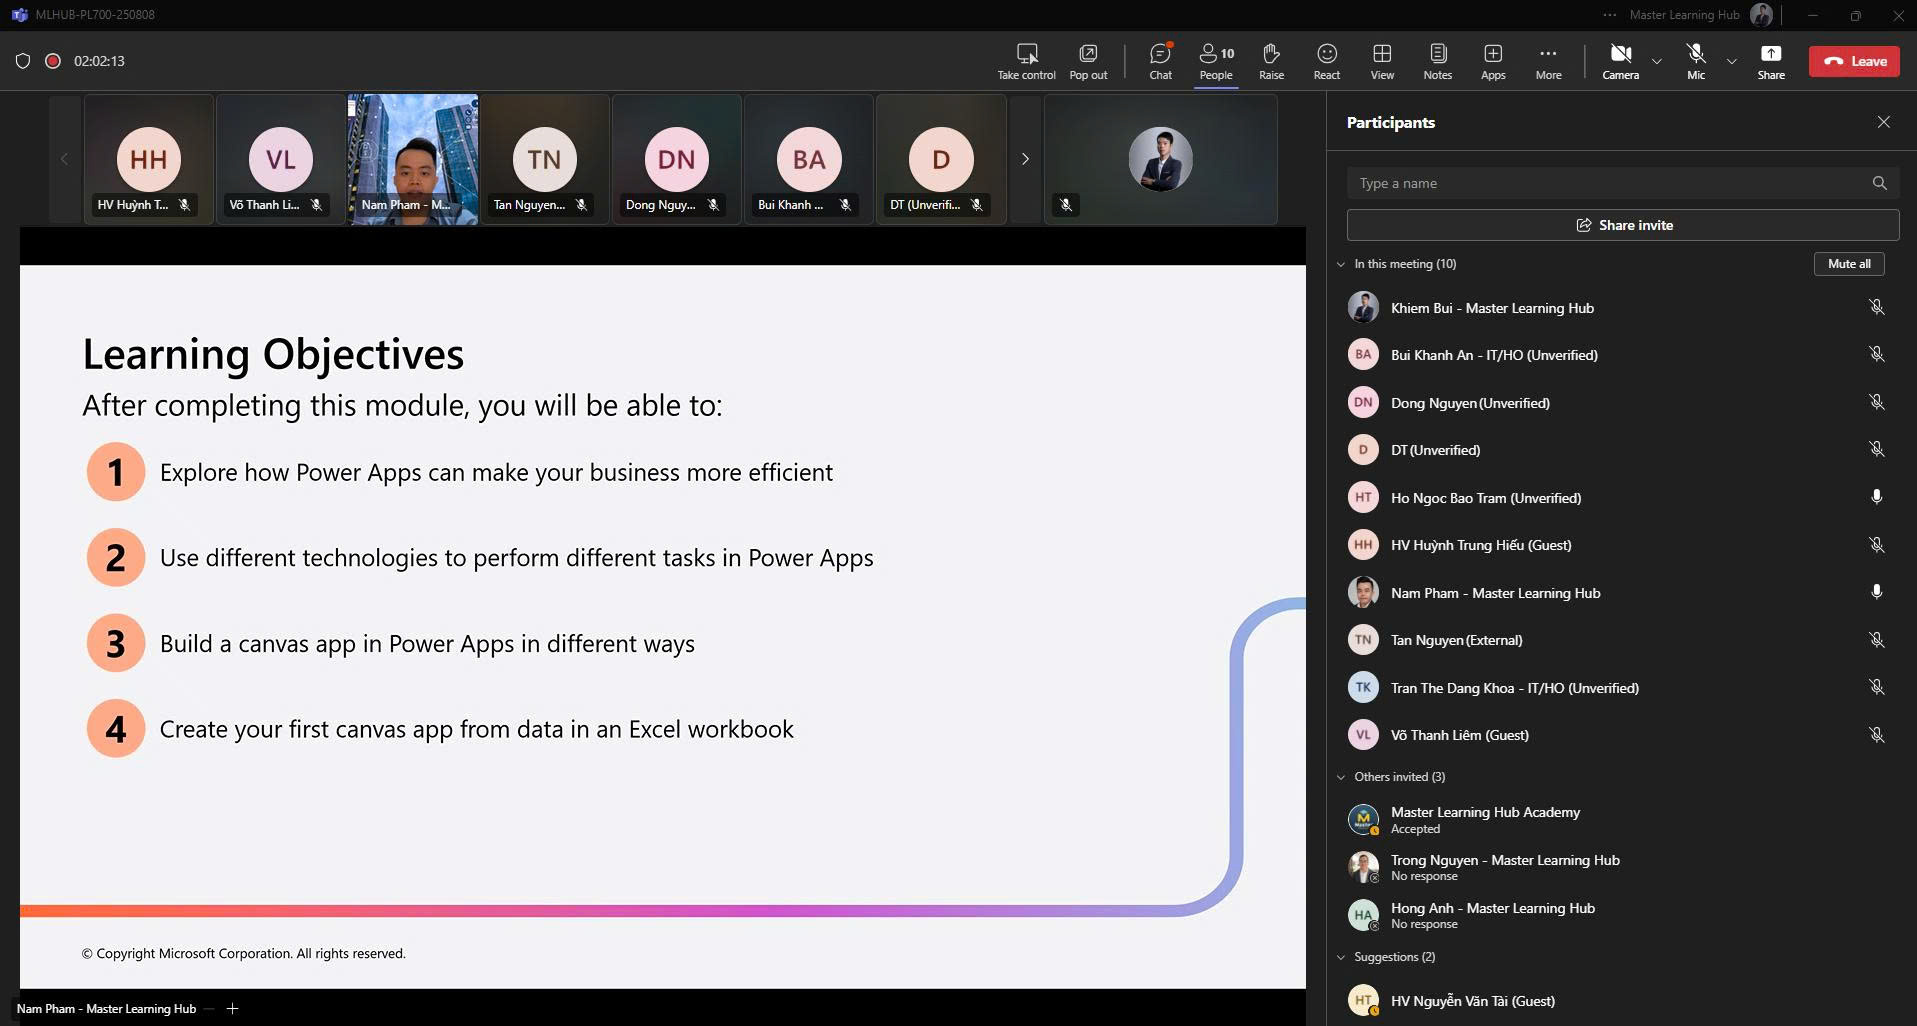The width and height of the screenshot is (1917, 1026).
Task: Click mic icon for Võ Thanh Liêm
Action: tap(1877, 735)
